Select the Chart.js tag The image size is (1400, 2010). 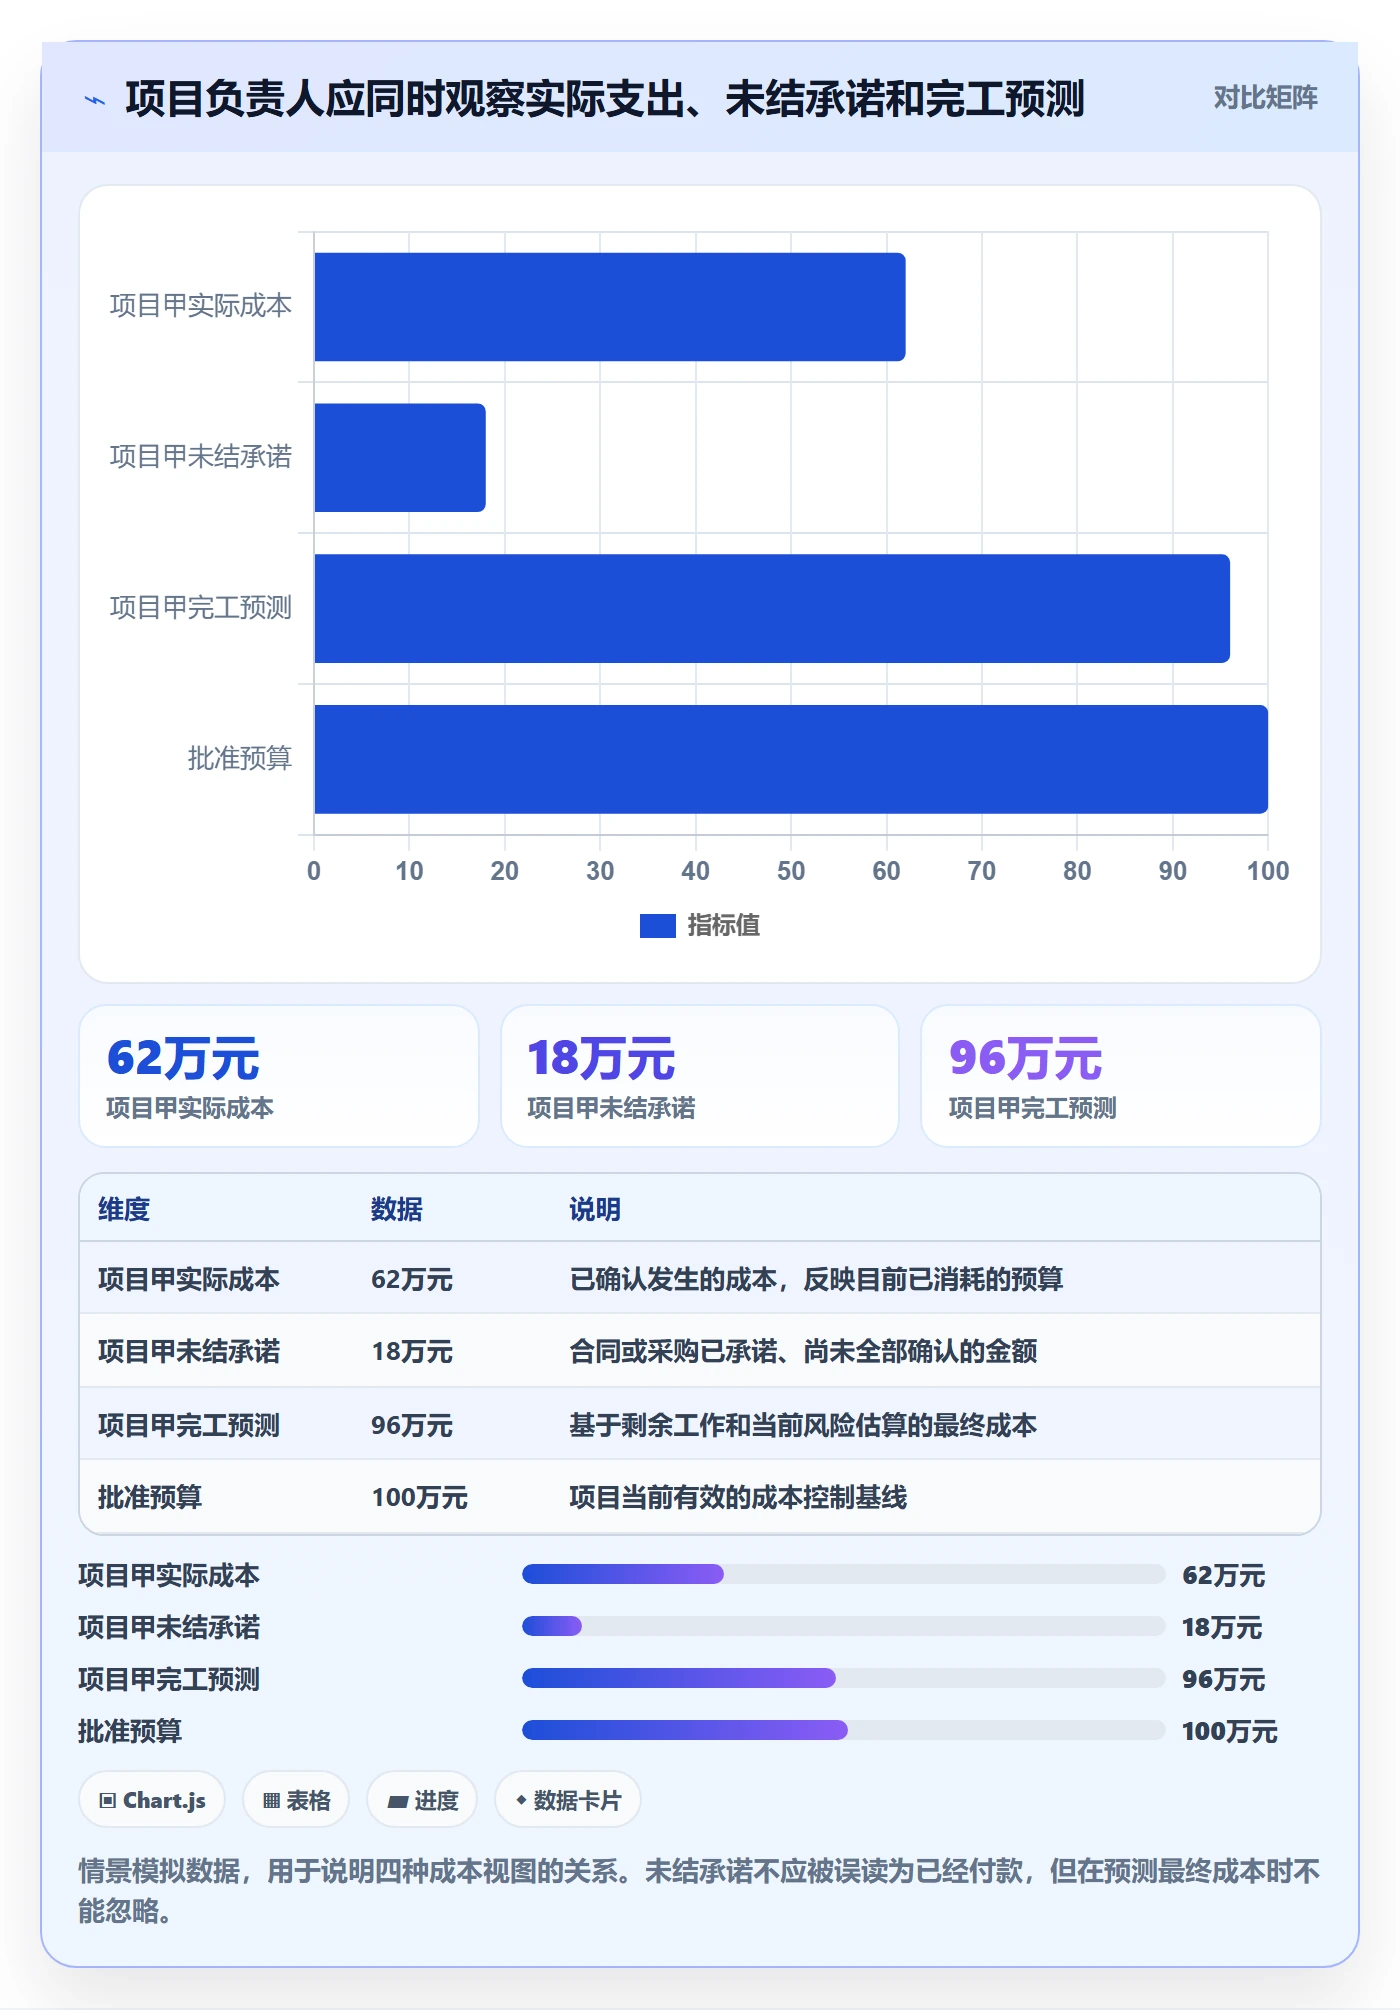click(x=152, y=1800)
